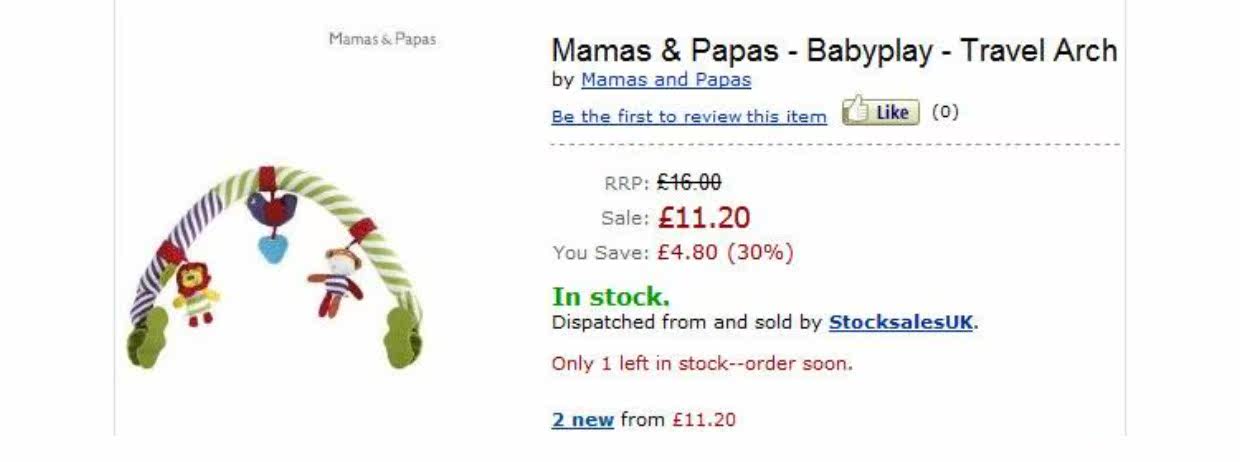
Task: Click the product title Travel Arch heading
Action: tap(834, 51)
